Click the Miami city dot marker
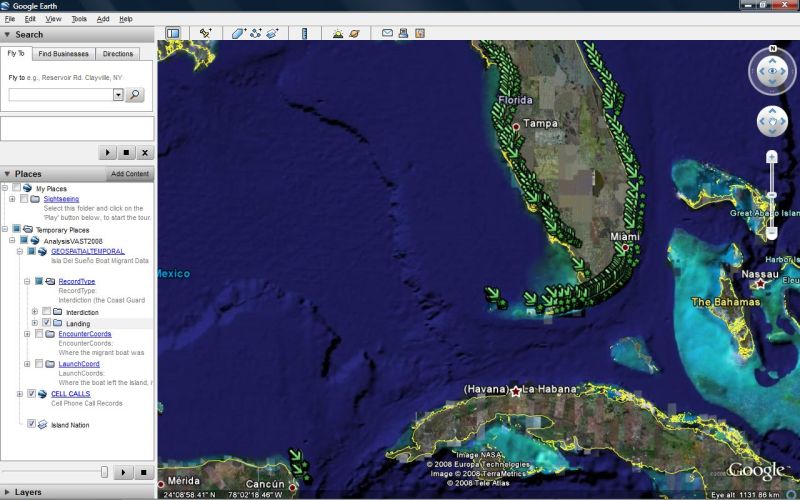Screen dimensions: 800x500 pos(625,247)
